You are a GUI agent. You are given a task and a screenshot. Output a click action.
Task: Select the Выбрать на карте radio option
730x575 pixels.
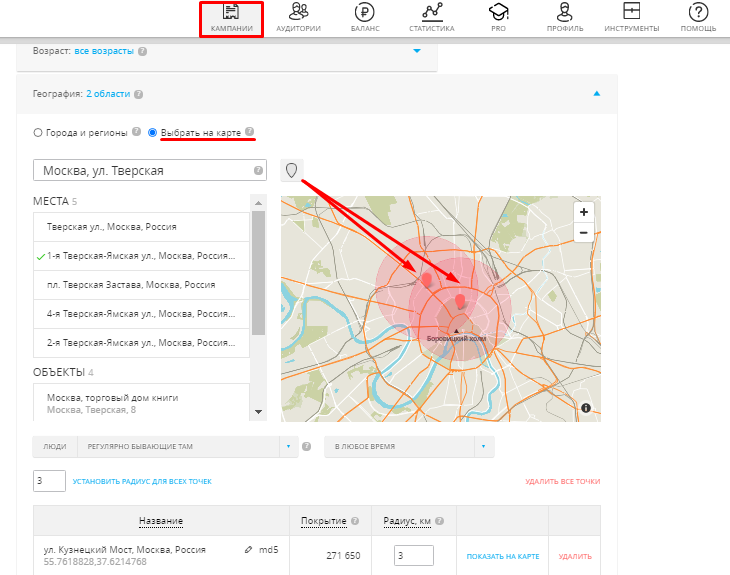pyautogui.click(x=152, y=132)
